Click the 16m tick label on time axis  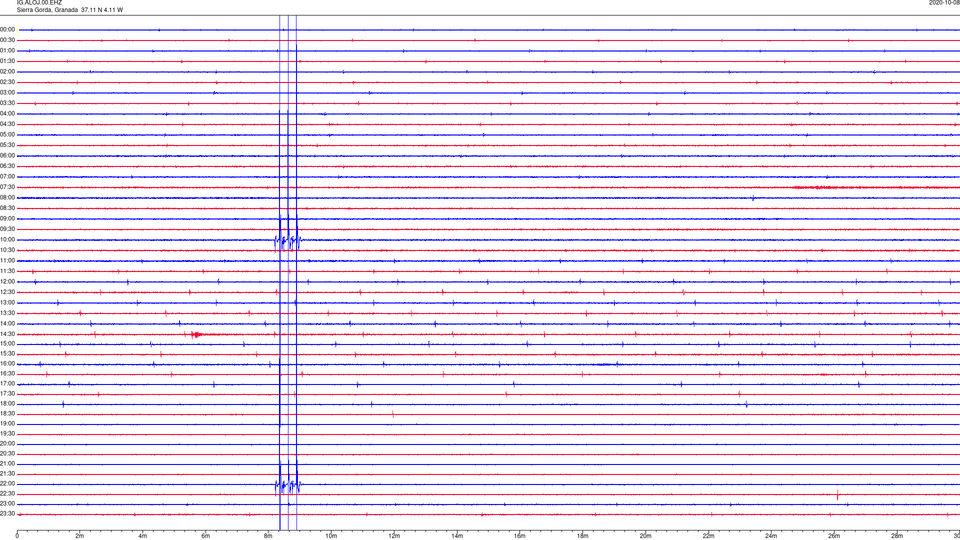point(520,536)
